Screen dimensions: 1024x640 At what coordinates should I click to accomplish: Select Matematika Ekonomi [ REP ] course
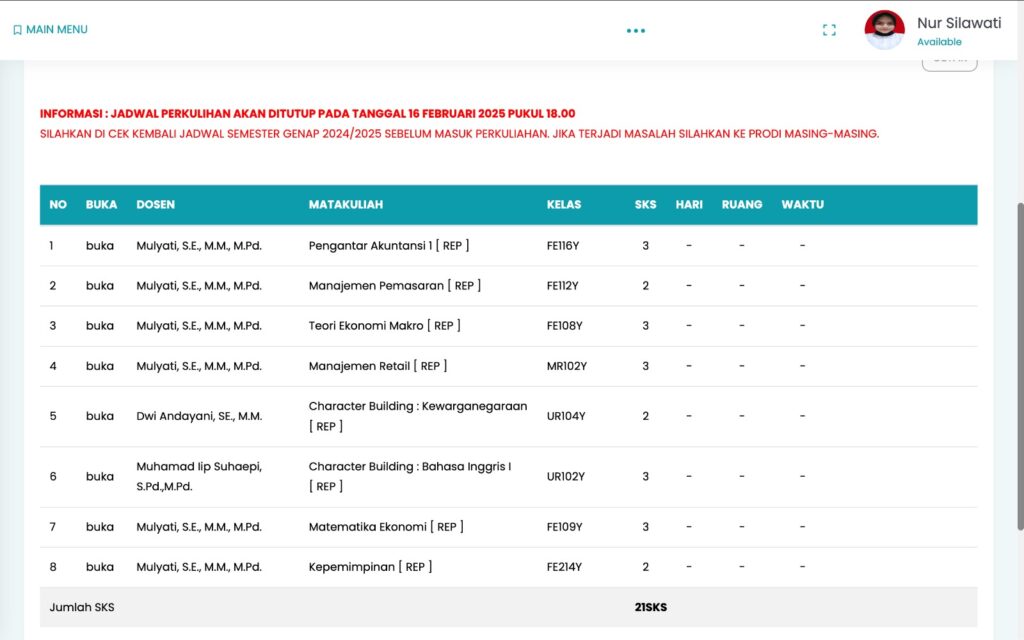[386, 526]
